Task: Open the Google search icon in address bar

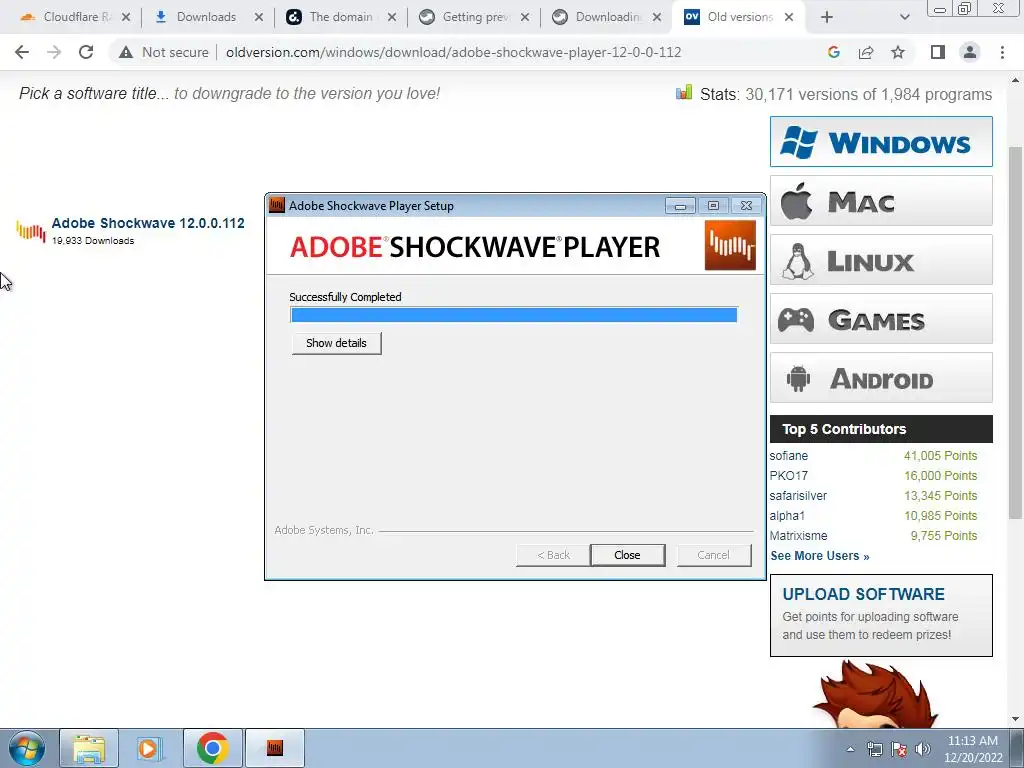Action: (833, 52)
